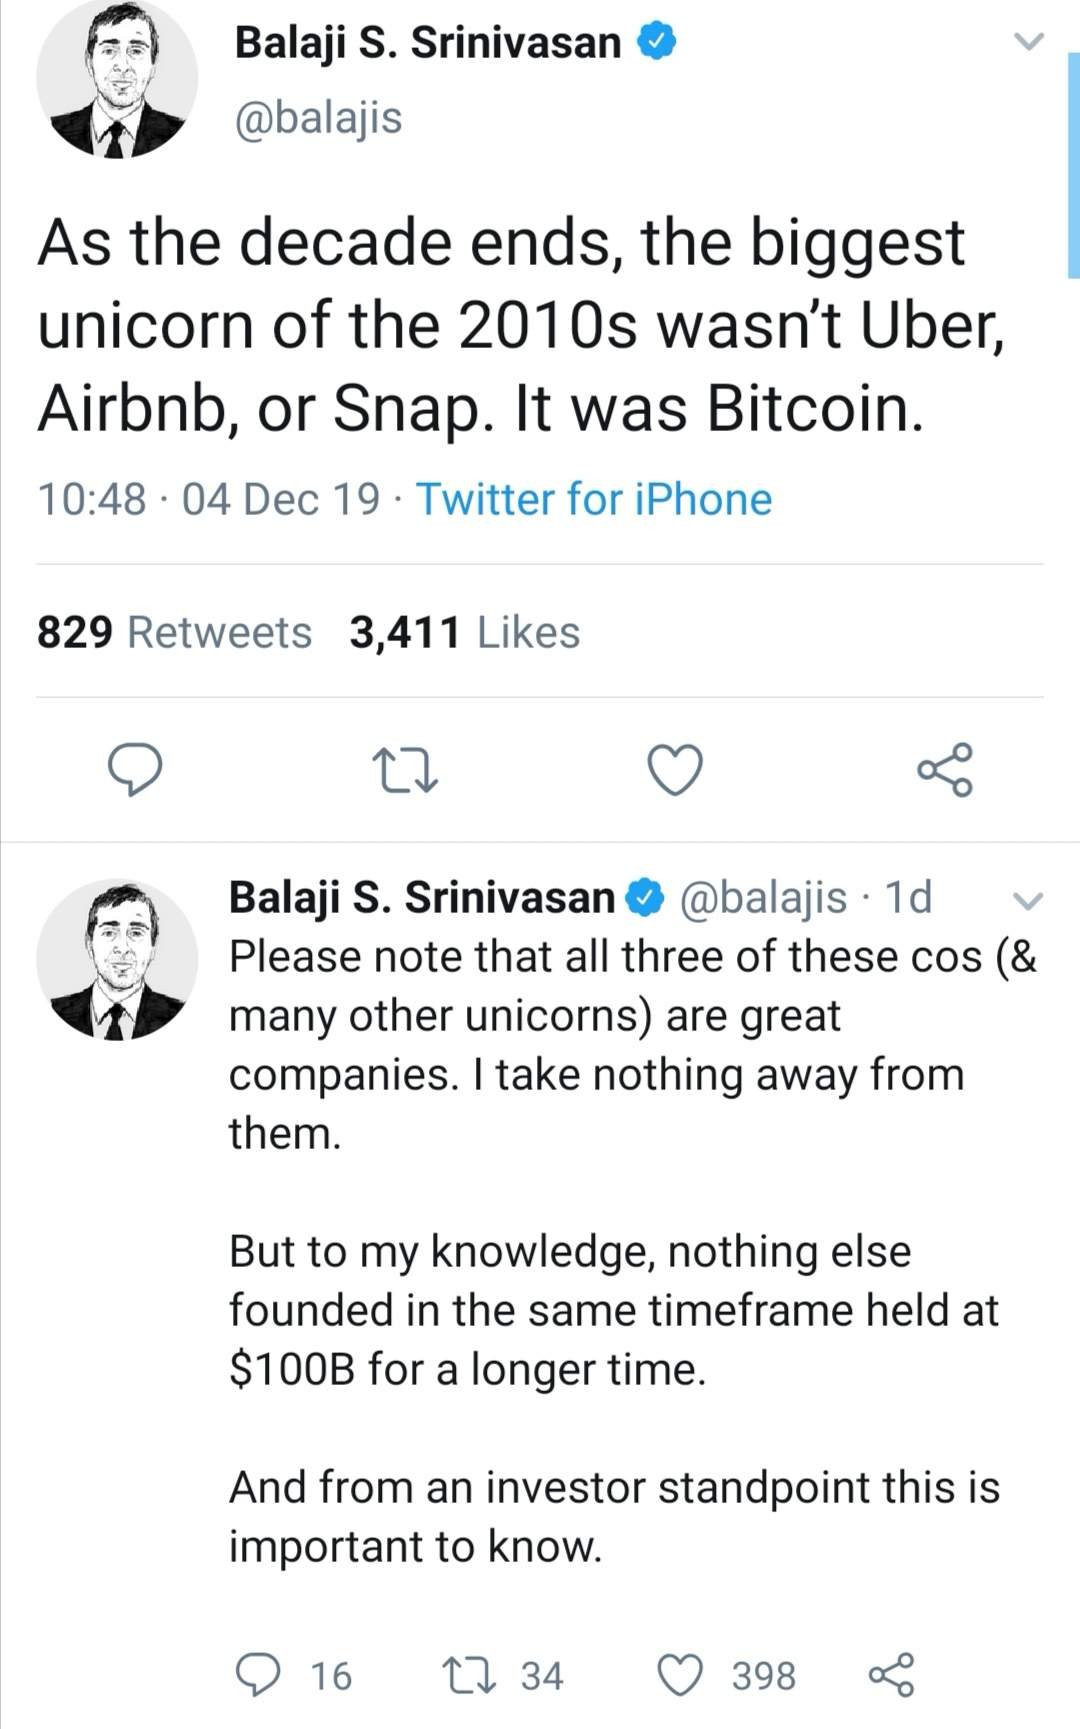Open the 10:48 04 Dec 19 timestamp

pos(208,499)
